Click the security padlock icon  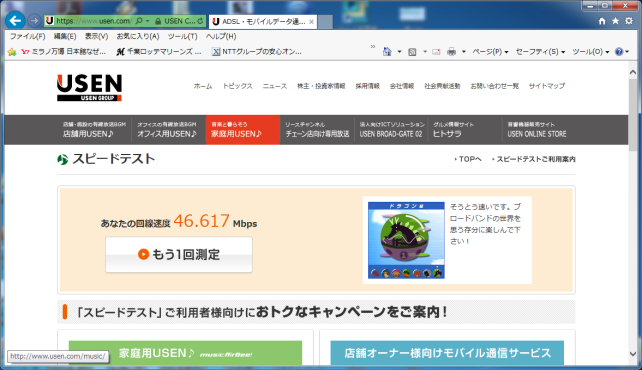[158, 21]
